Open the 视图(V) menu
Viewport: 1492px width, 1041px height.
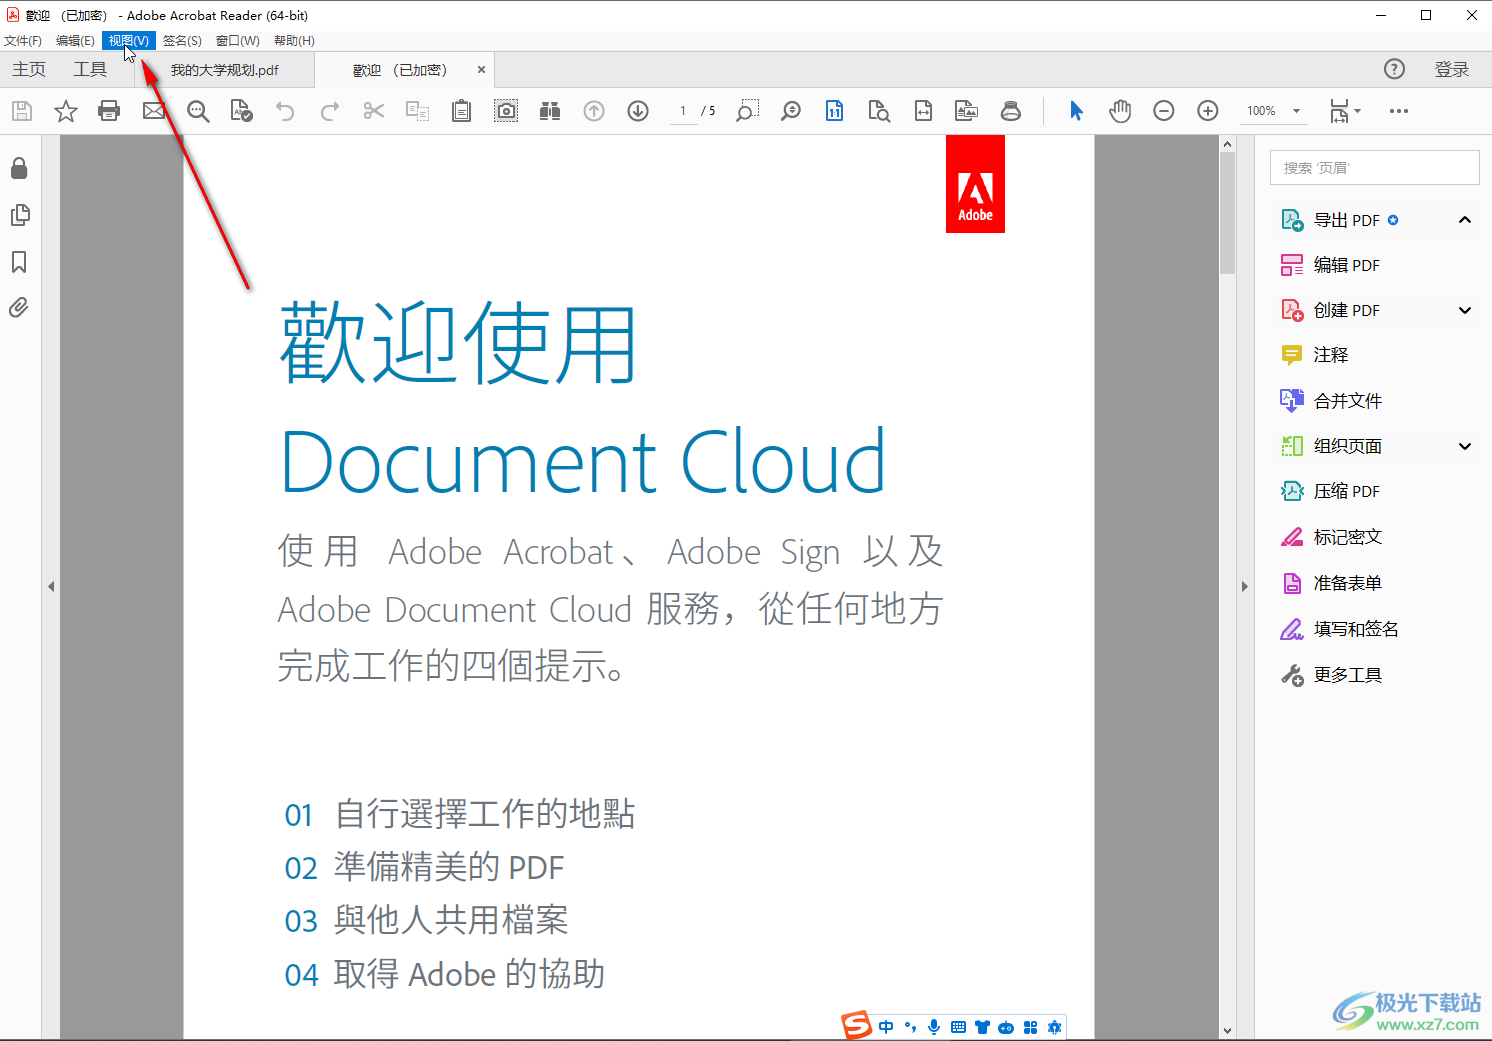(x=129, y=41)
